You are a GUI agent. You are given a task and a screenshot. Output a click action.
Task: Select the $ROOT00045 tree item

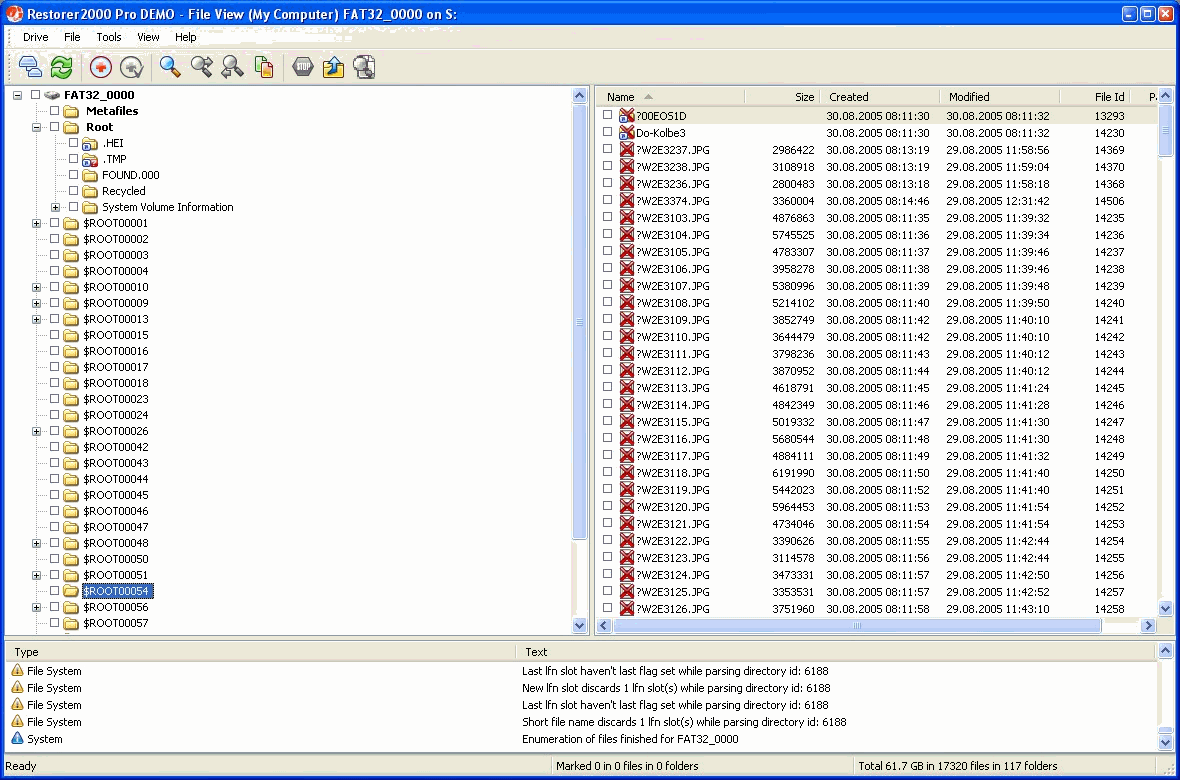coord(116,495)
